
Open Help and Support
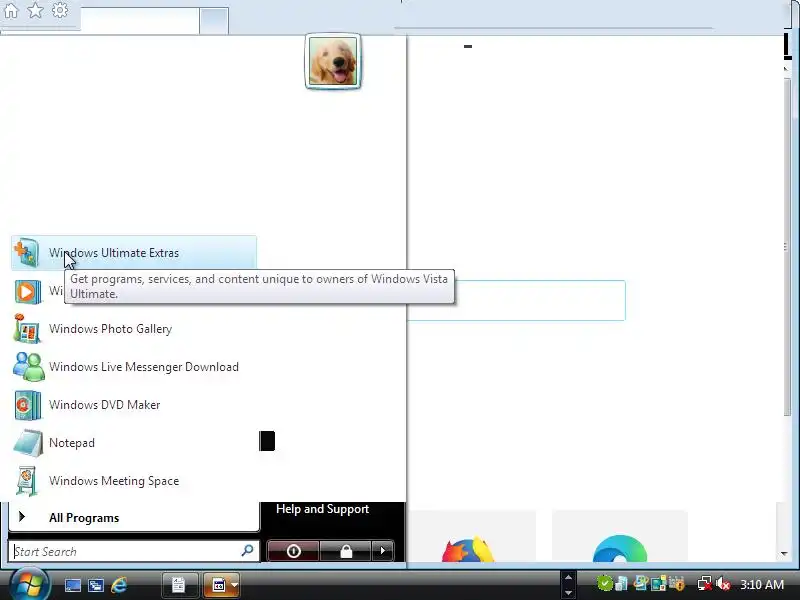click(x=322, y=509)
